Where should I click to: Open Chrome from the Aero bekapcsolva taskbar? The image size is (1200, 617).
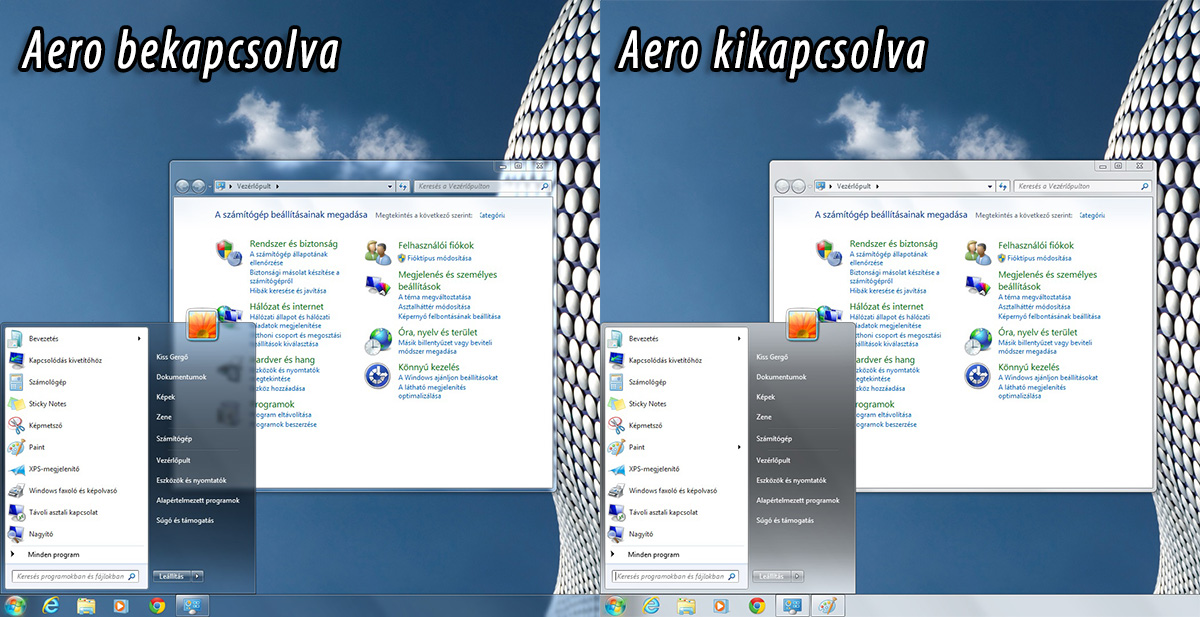pos(157,605)
